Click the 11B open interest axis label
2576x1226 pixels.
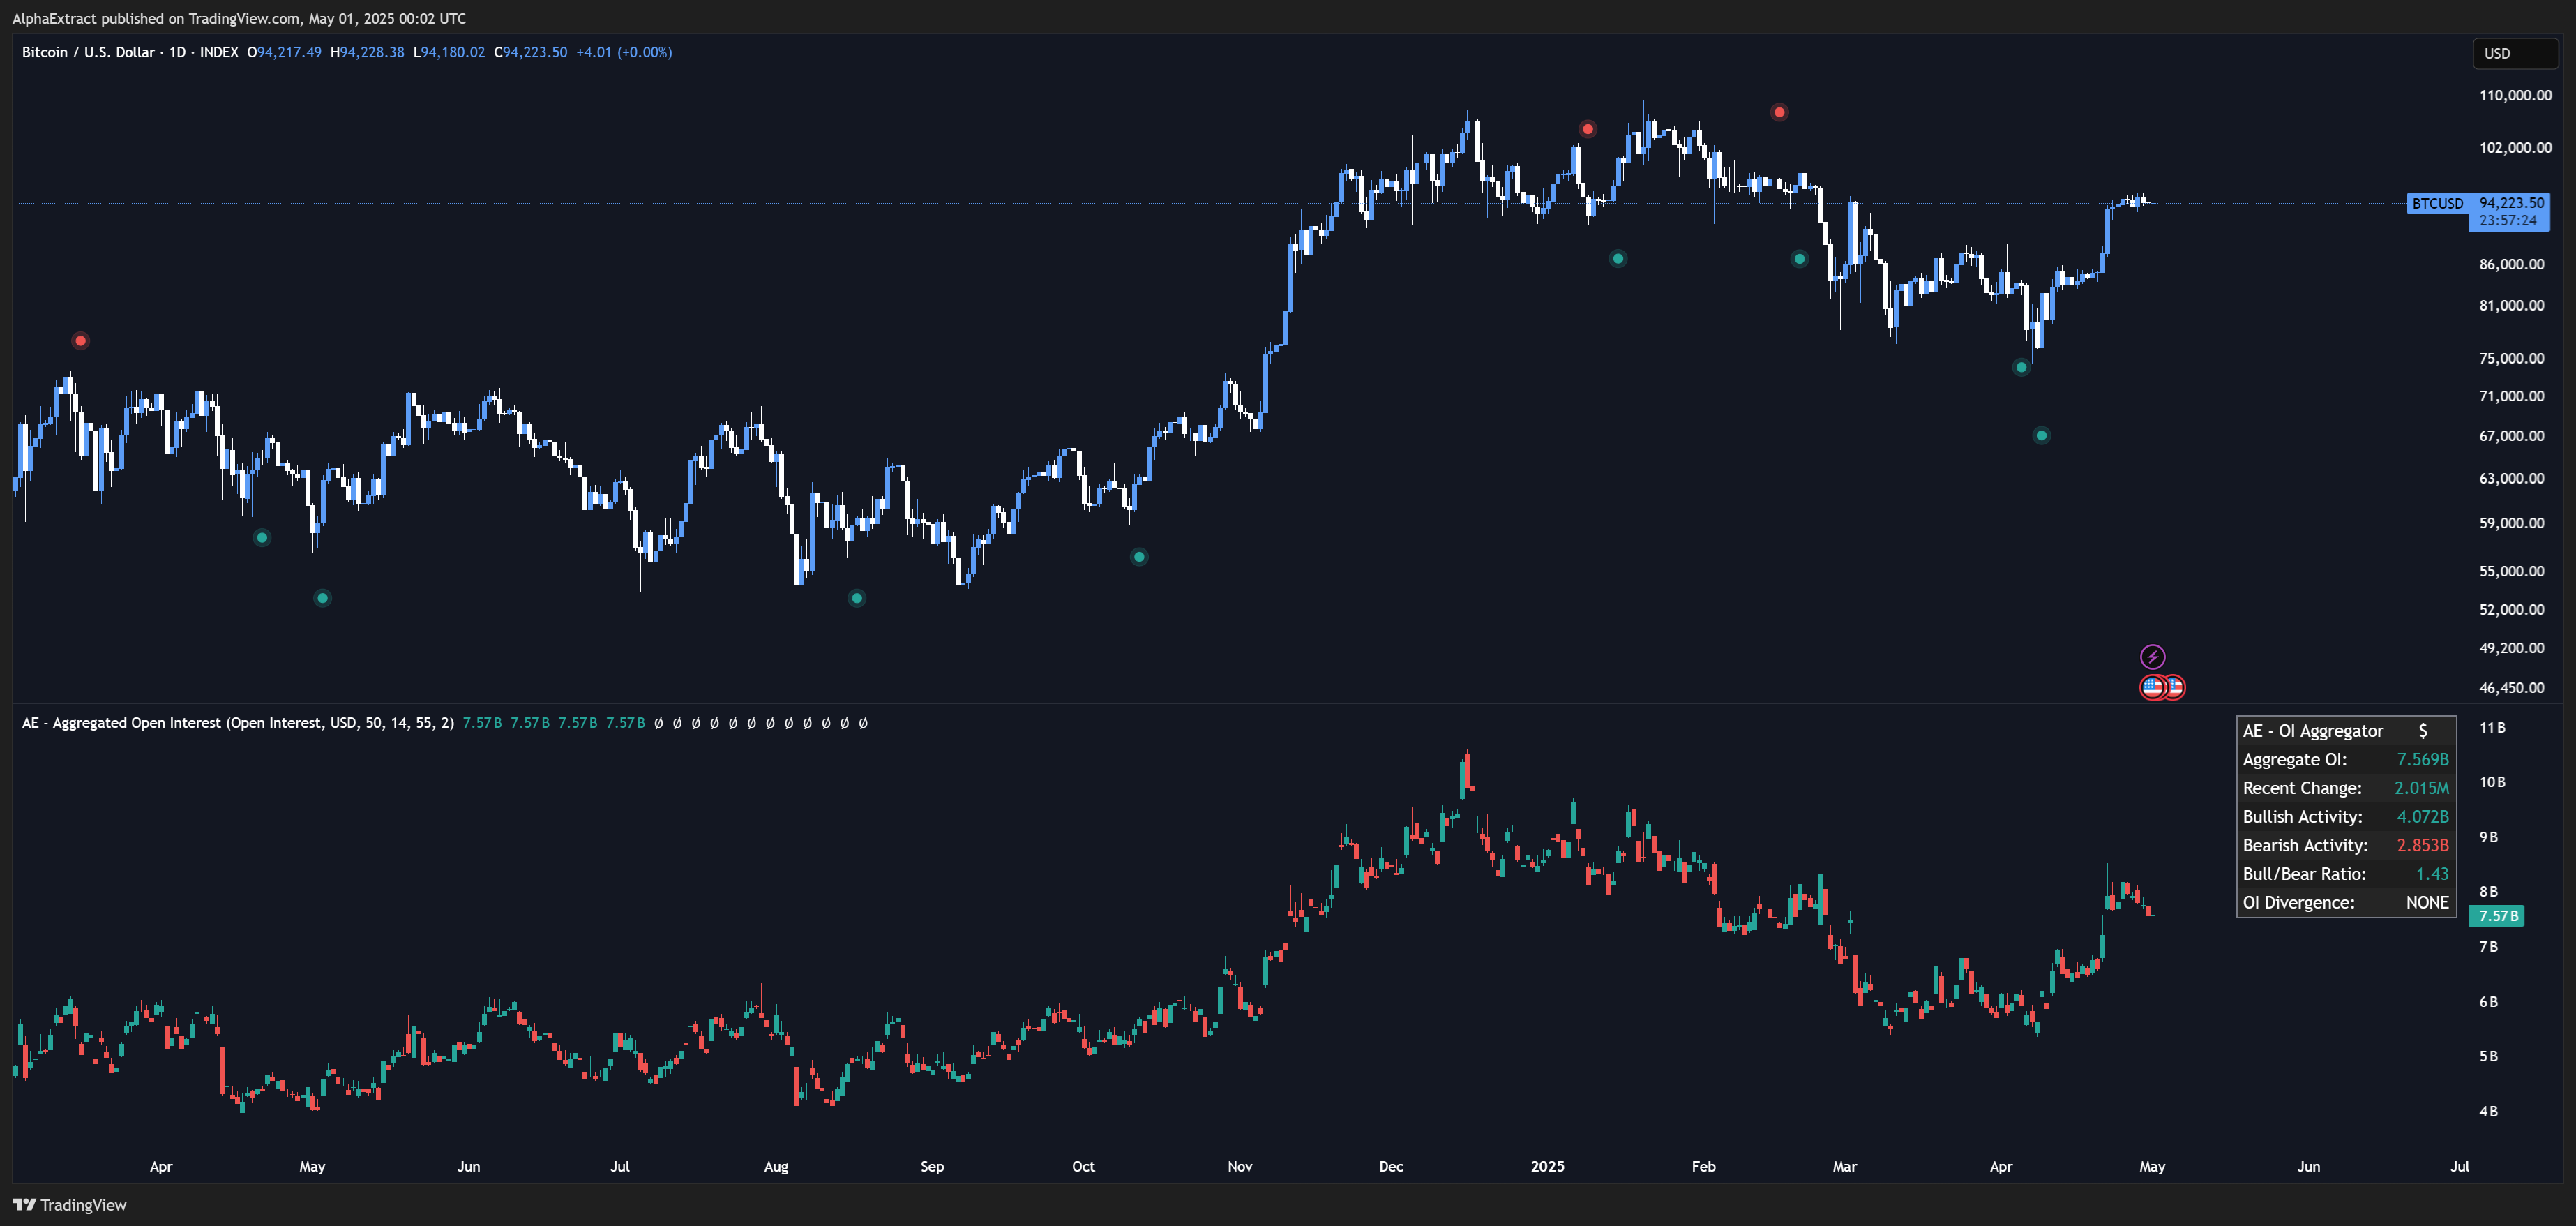[2492, 728]
